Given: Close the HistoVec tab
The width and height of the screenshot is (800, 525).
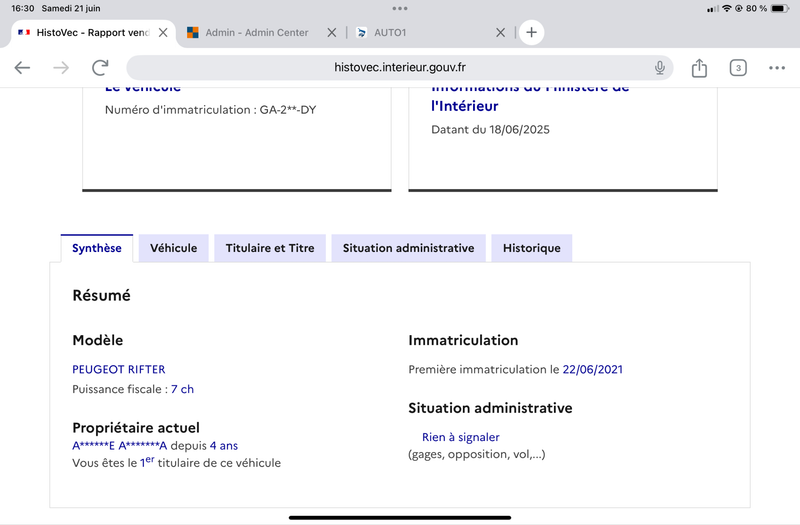Looking at the screenshot, I should tap(163, 33).
